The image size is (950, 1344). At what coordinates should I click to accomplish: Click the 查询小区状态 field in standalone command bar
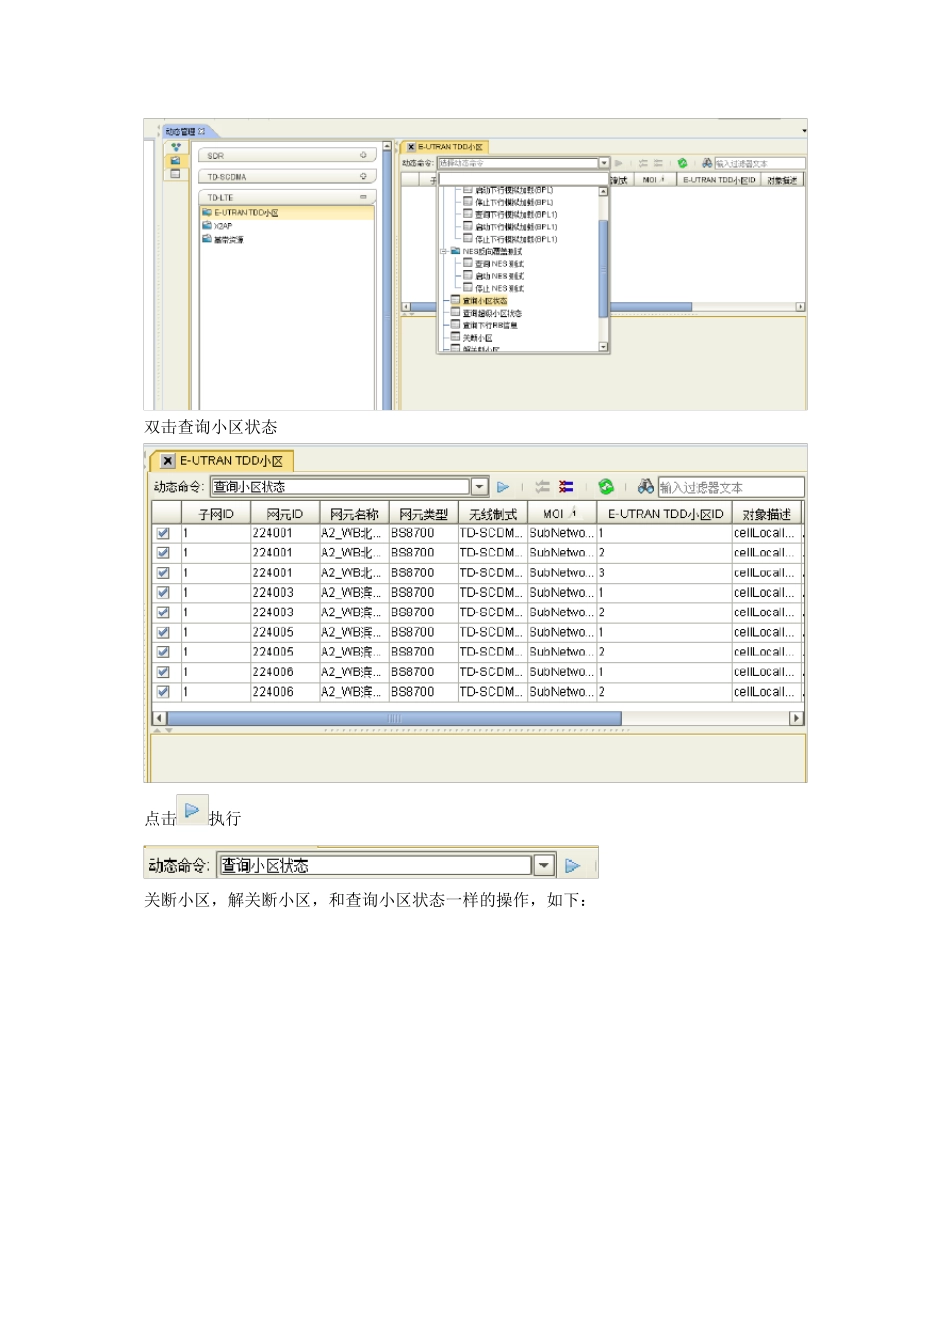point(375,866)
